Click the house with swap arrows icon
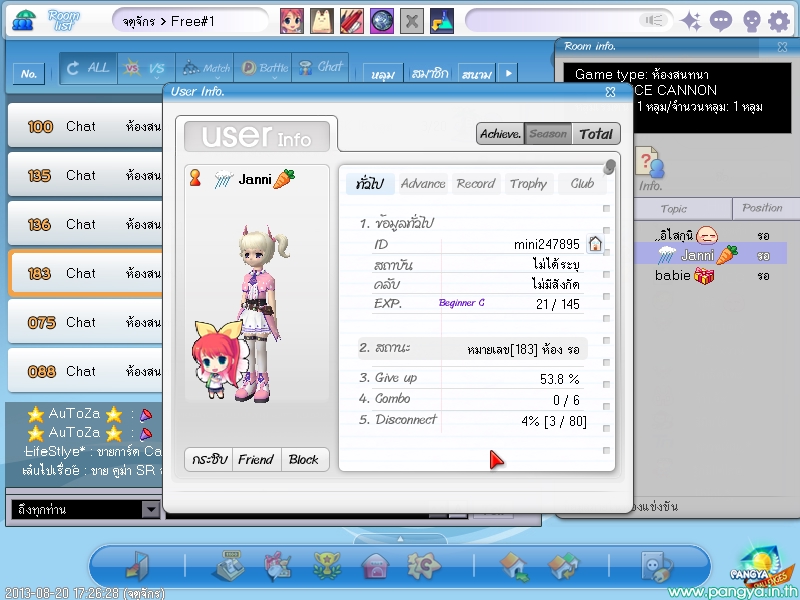The height and width of the screenshot is (600, 800). (x=563, y=567)
